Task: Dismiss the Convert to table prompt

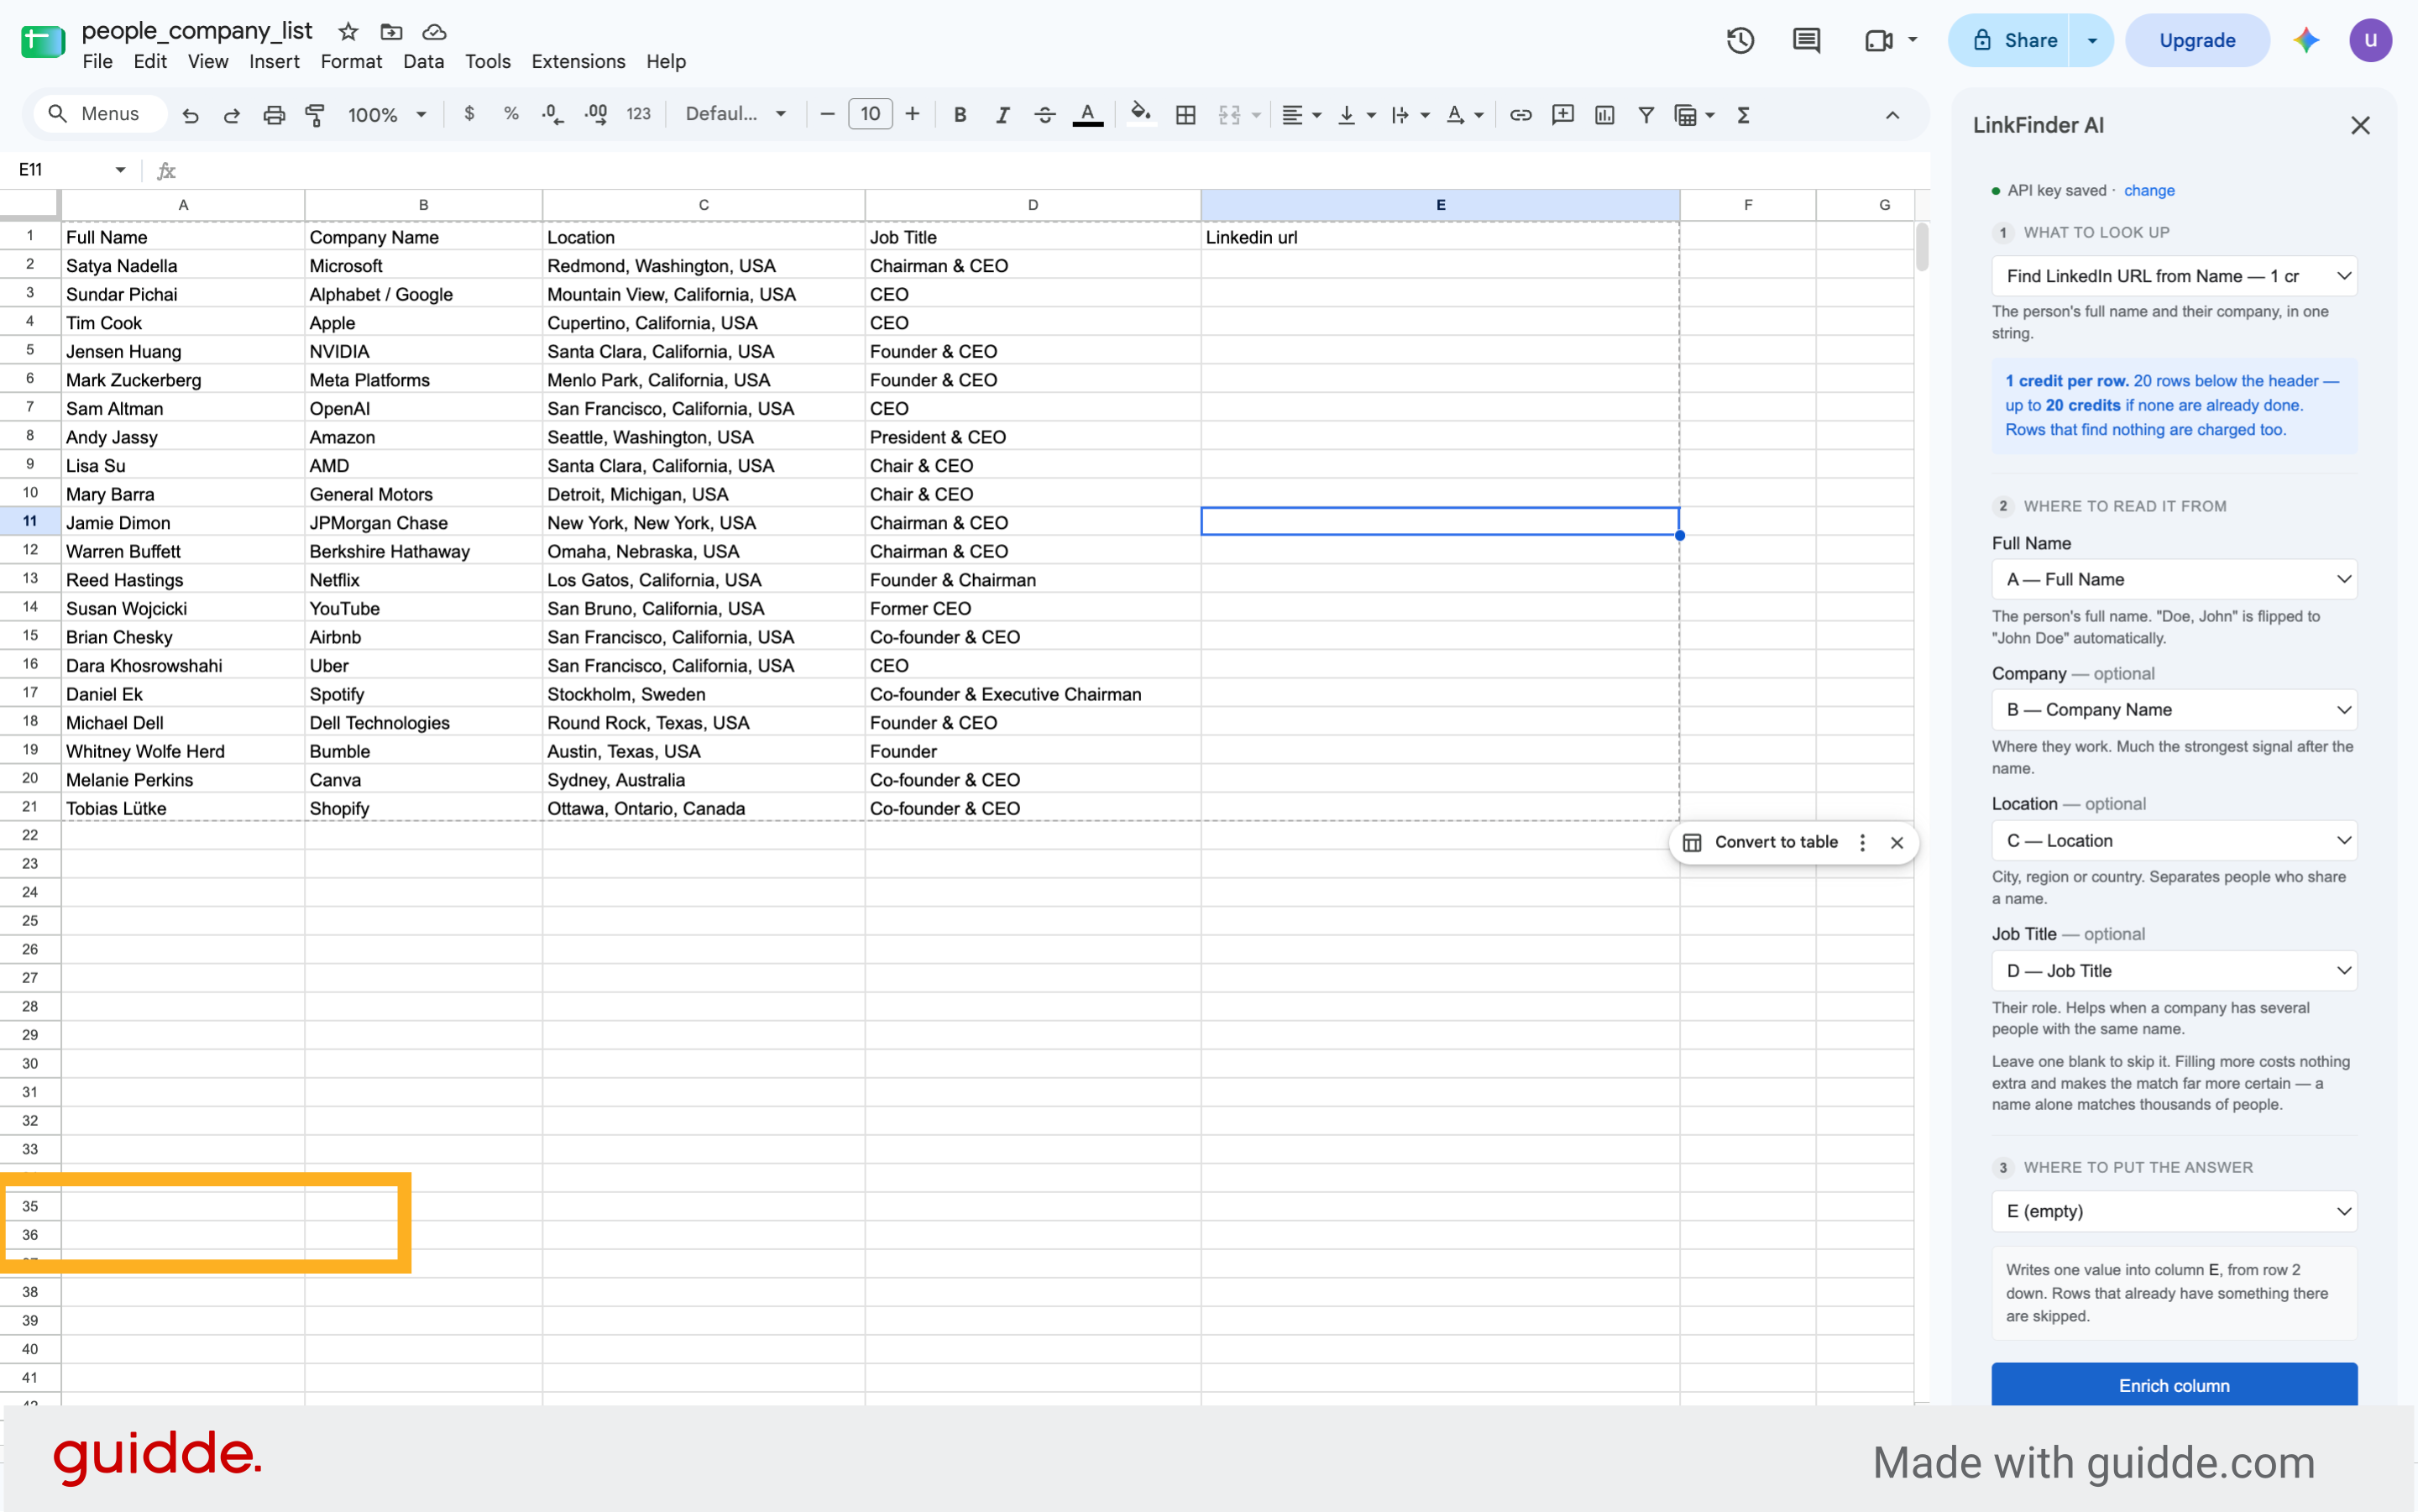Action: pos(1897,842)
